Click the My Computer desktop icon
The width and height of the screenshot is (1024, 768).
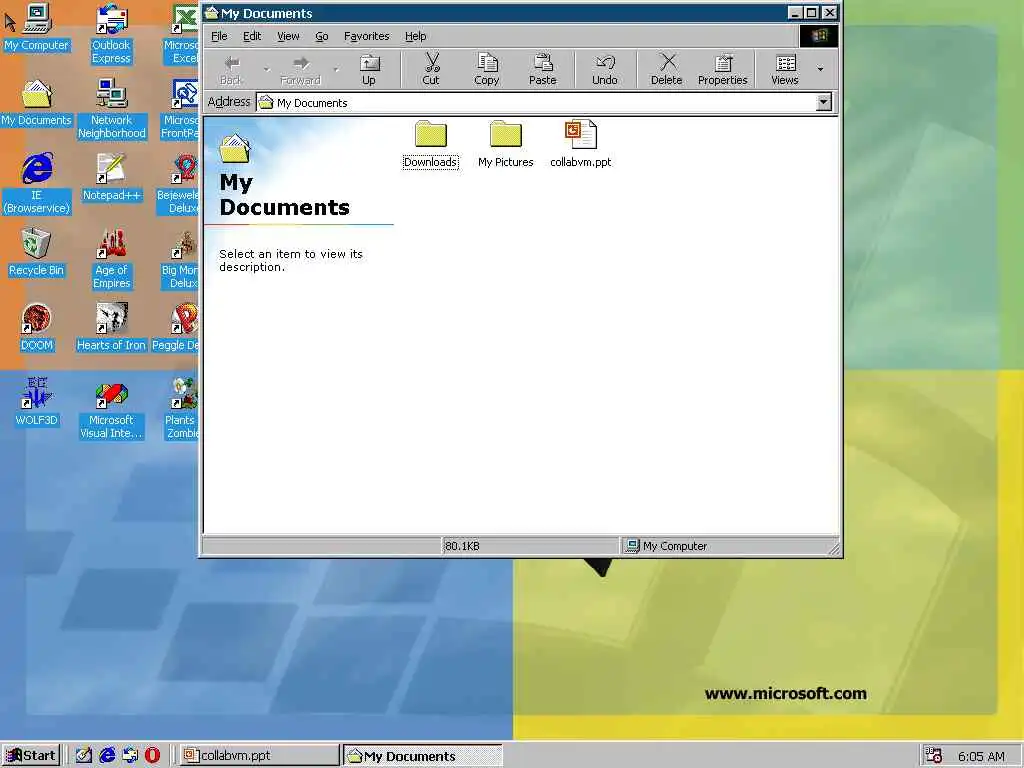pos(37,27)
